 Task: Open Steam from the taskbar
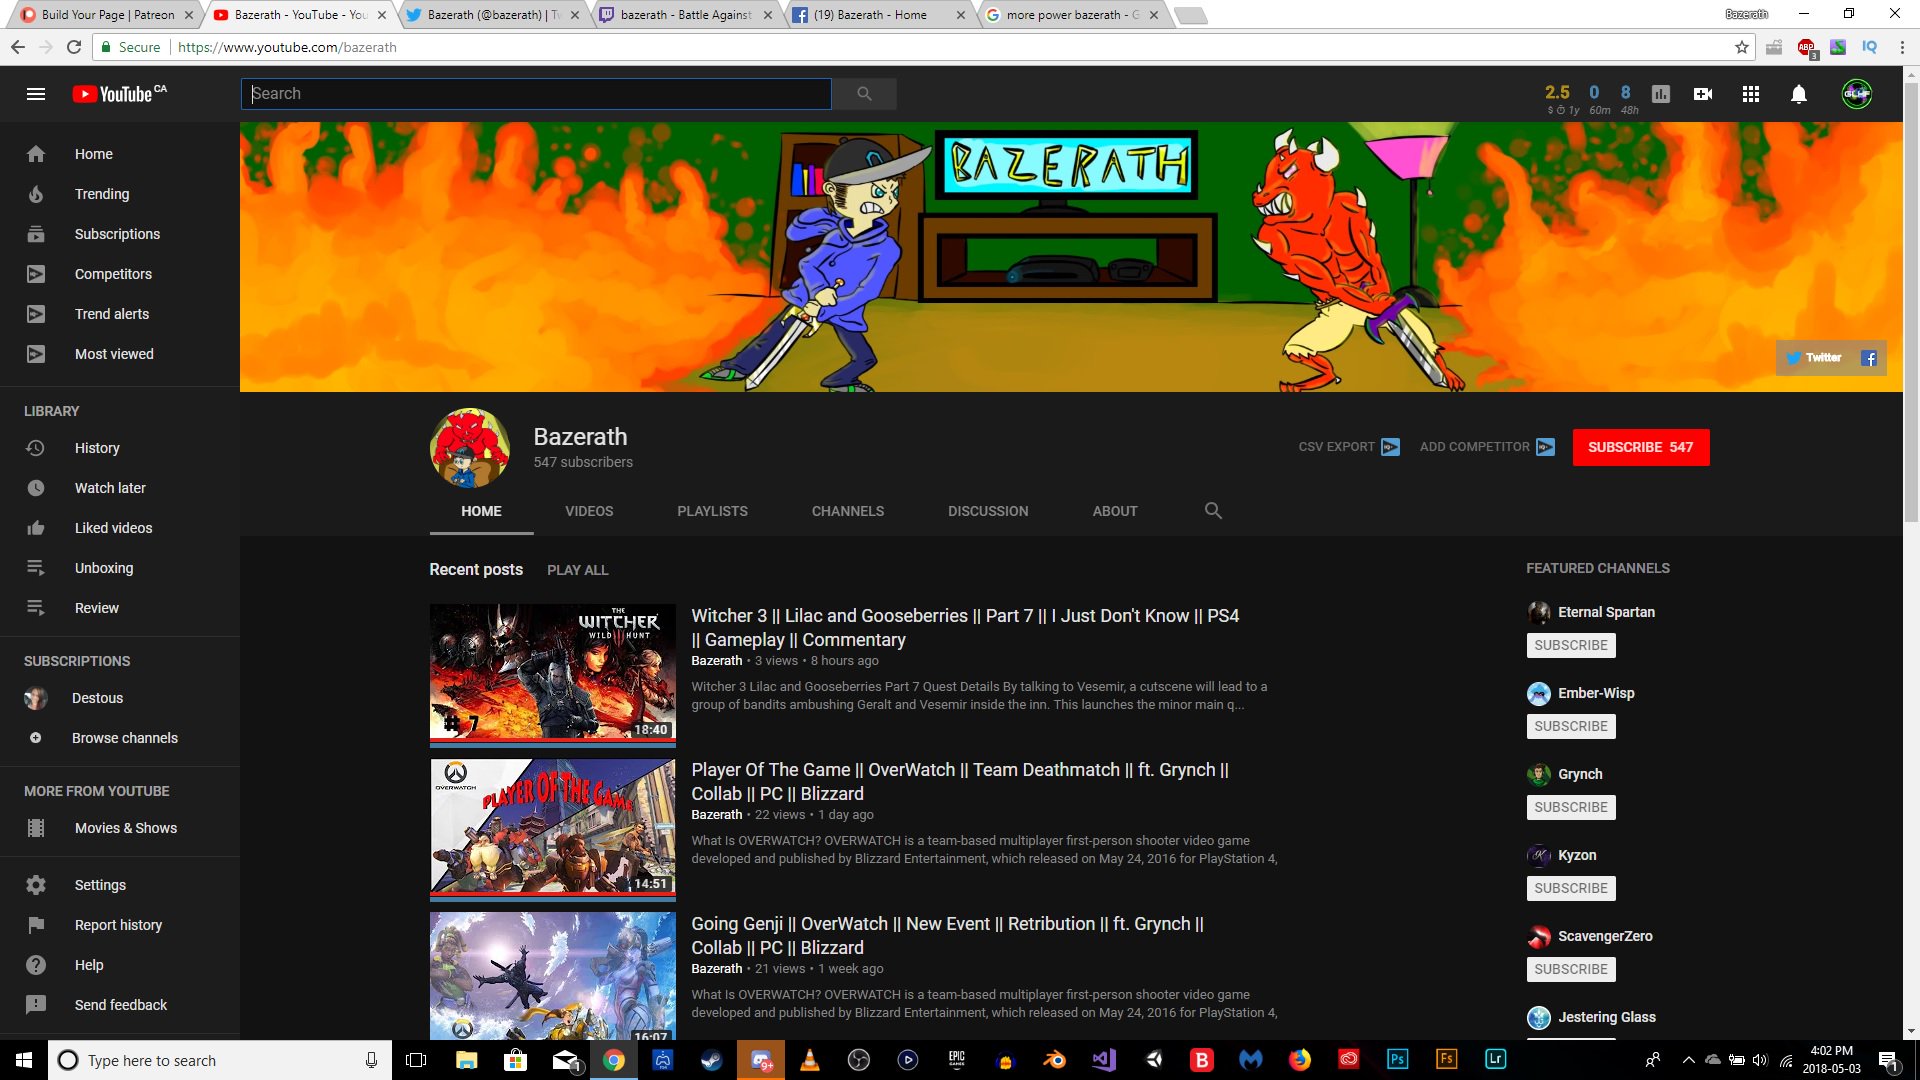pyautogui.click(x=712, y=1060)
